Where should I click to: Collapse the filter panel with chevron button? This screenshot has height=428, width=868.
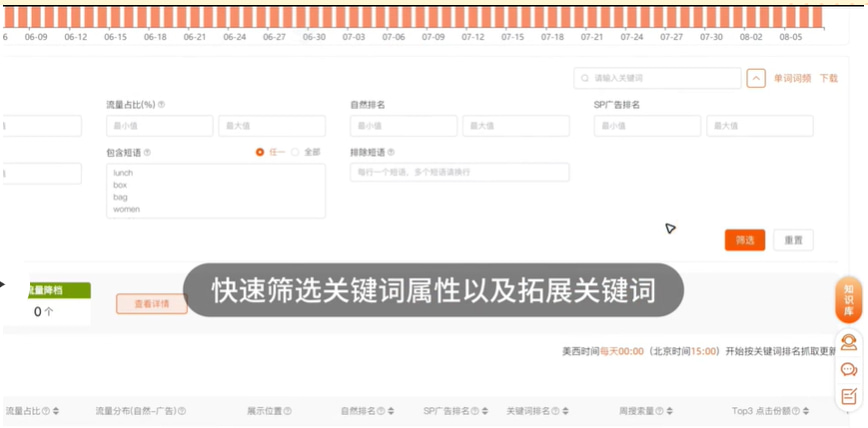pyautogui.click(x=756, y=79)
